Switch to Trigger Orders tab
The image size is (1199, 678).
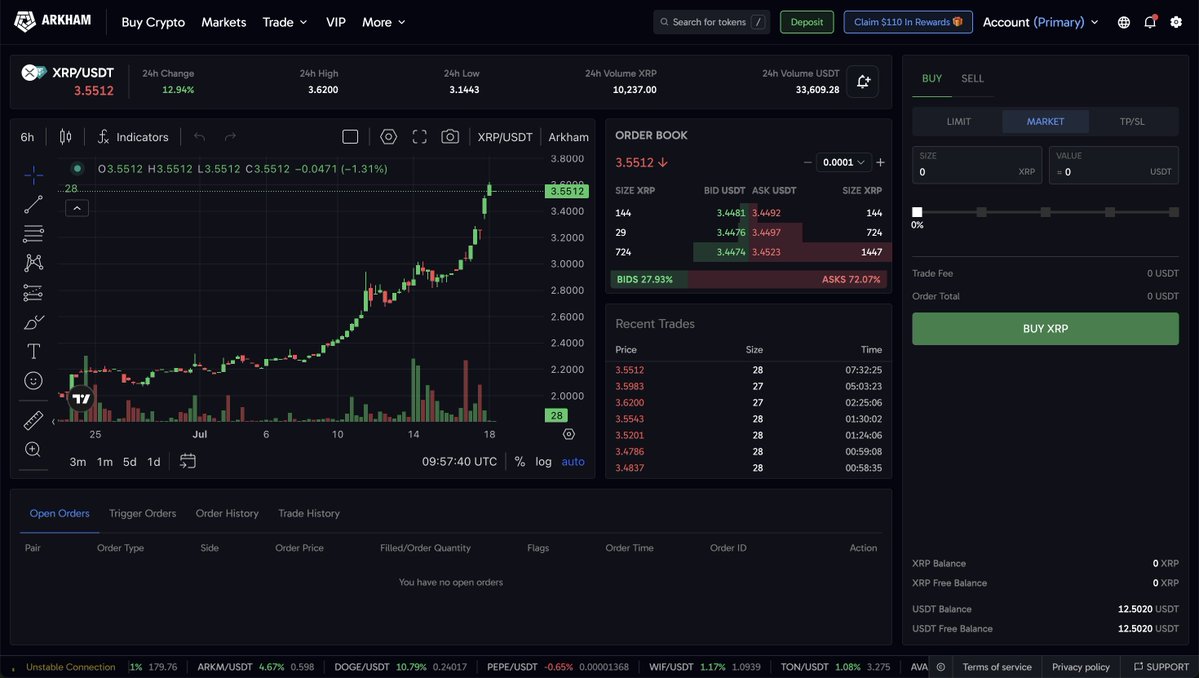142,513
